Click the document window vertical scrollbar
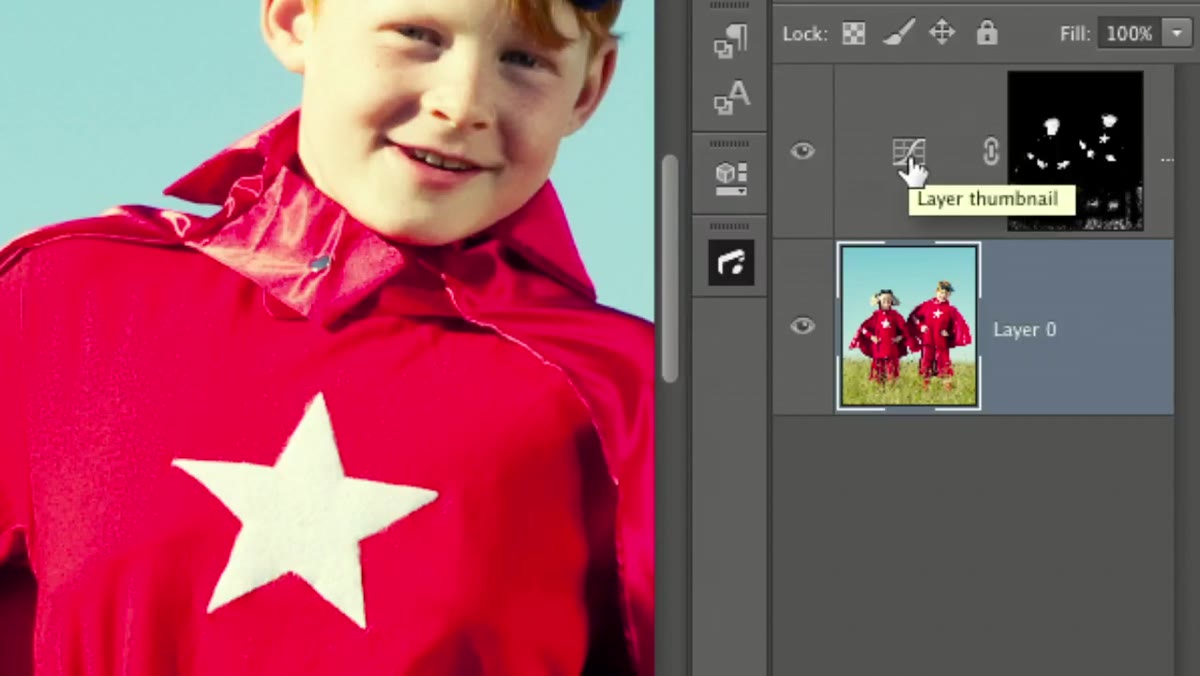The height and width of the screenshot is (676, 1200). [670, 270]
